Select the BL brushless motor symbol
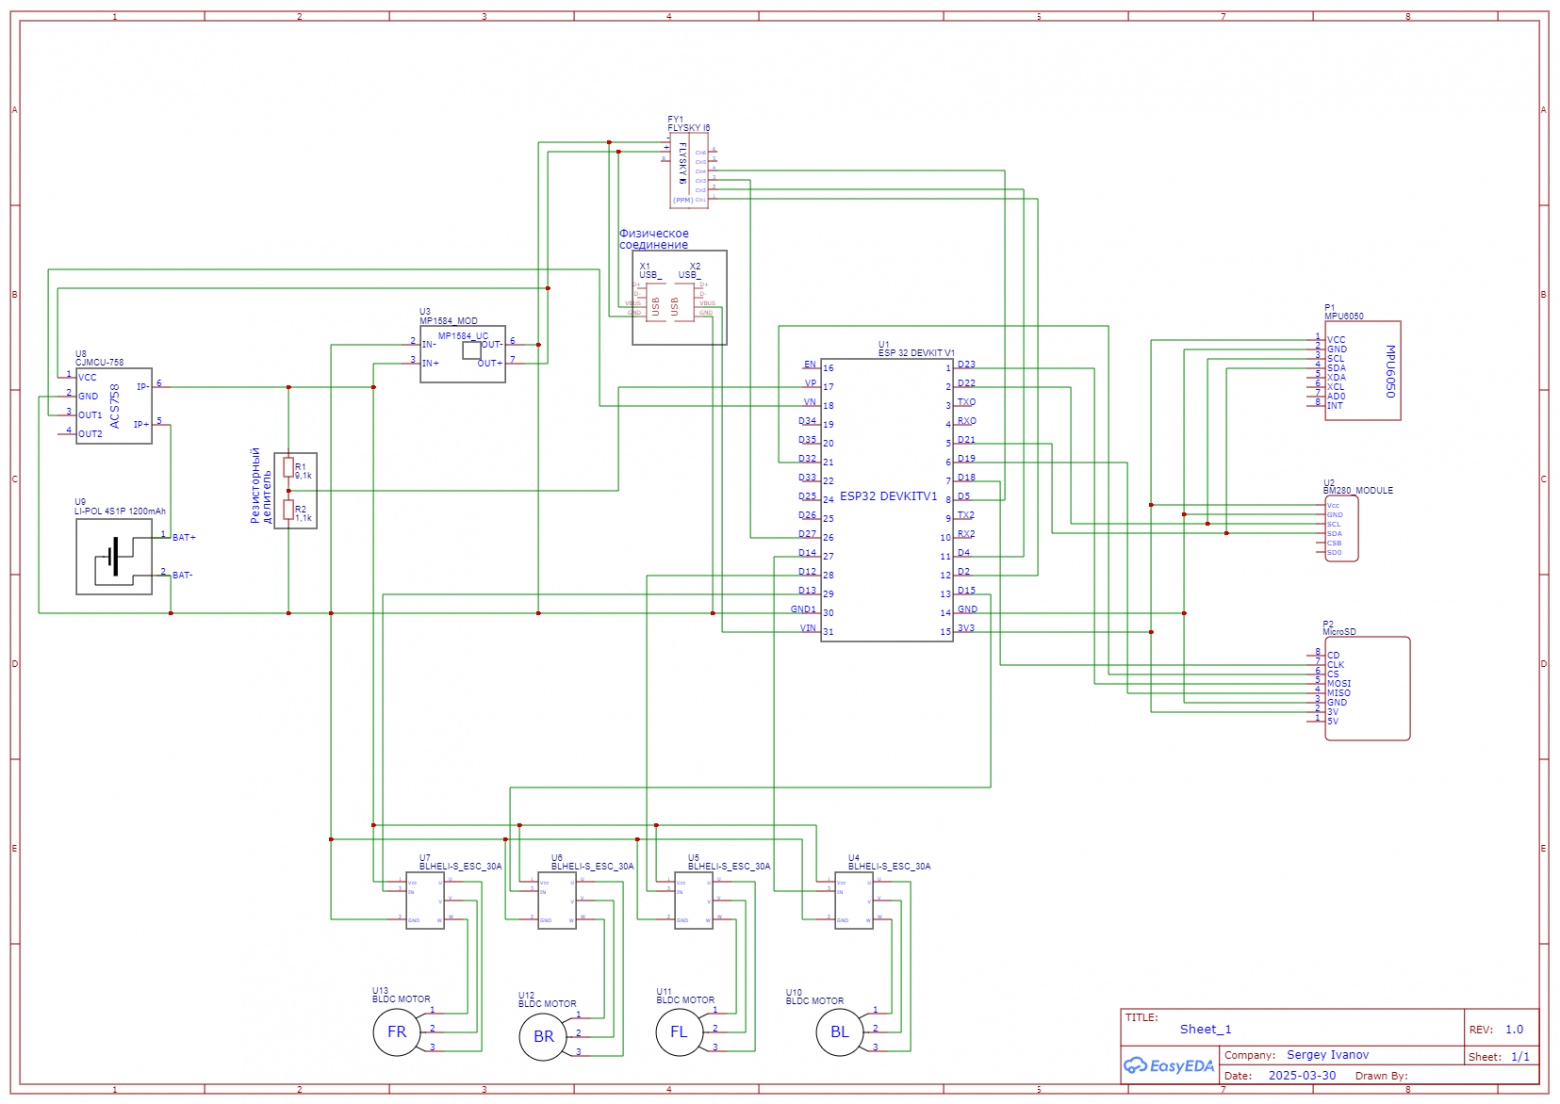Viewport: 1560px width, 1104px height. pyautogui.click(x=840, y=1032)
